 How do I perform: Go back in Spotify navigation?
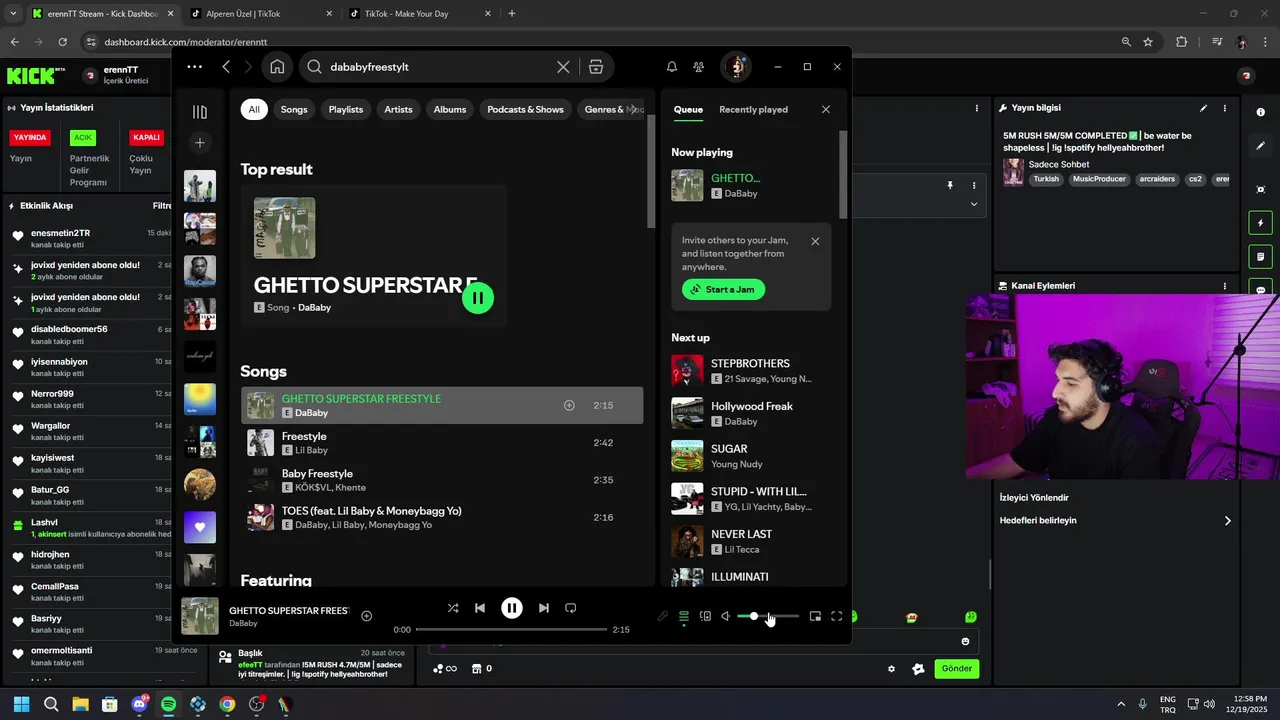tap(226, 67)
